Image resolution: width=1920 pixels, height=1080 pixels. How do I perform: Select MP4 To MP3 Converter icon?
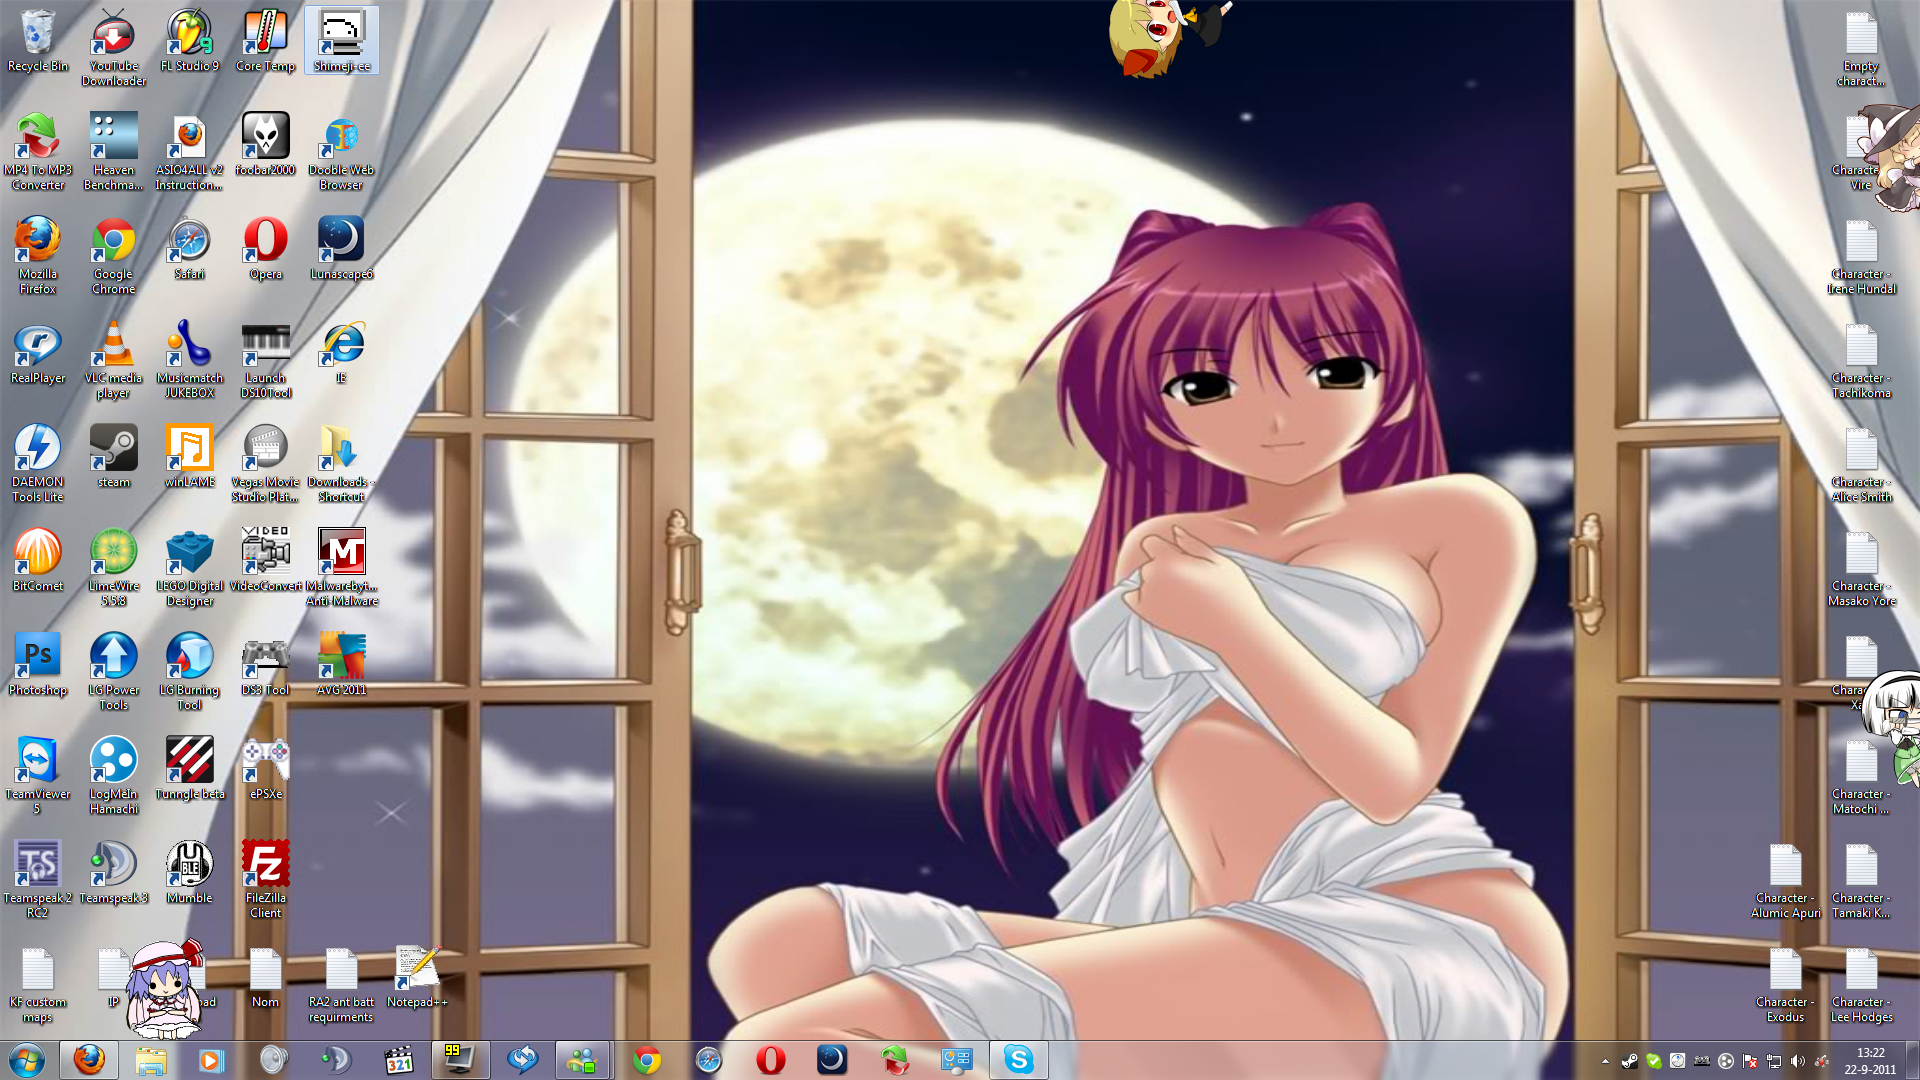[x=37, y=151]
